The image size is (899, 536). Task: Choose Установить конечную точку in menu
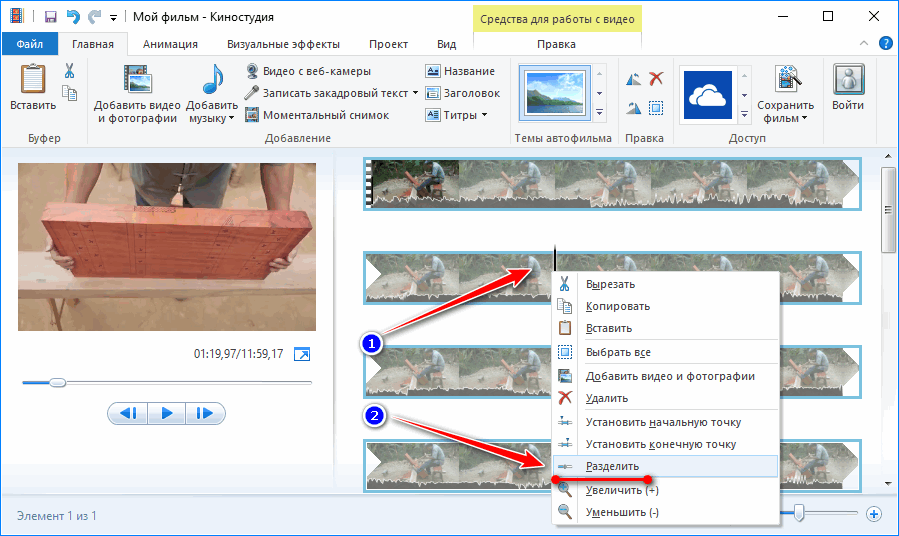click(x=665, y=444)
